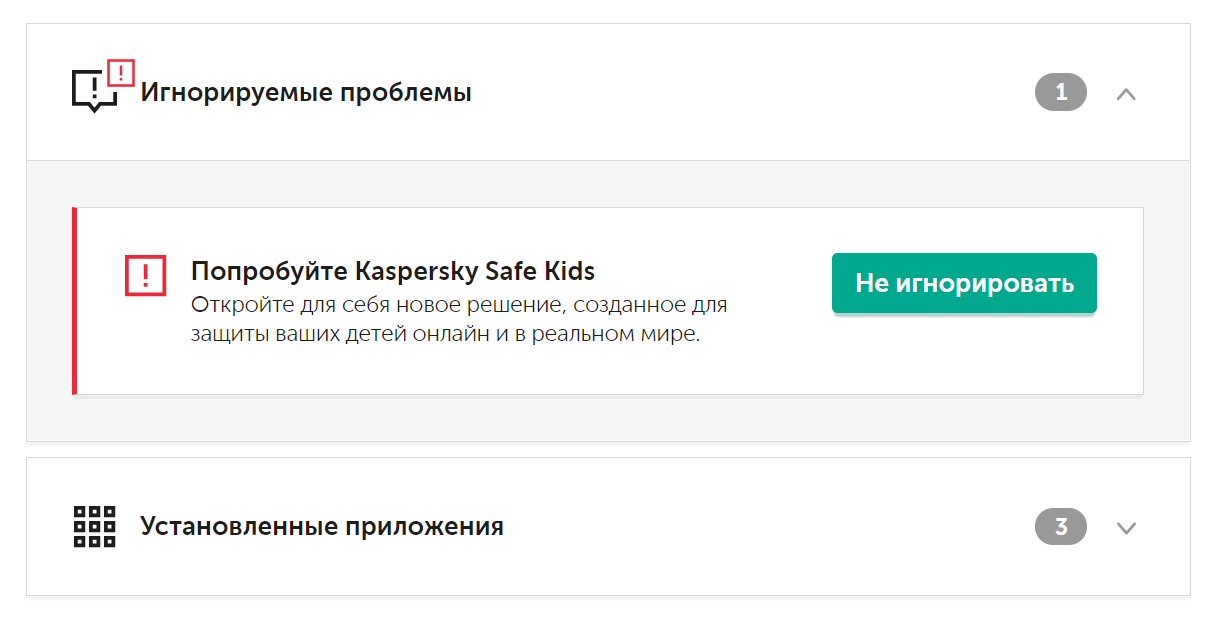Click the red stripe on the Safe Kids card
This screenshot has height=628, width=1227.
click(x=74, y=300)
